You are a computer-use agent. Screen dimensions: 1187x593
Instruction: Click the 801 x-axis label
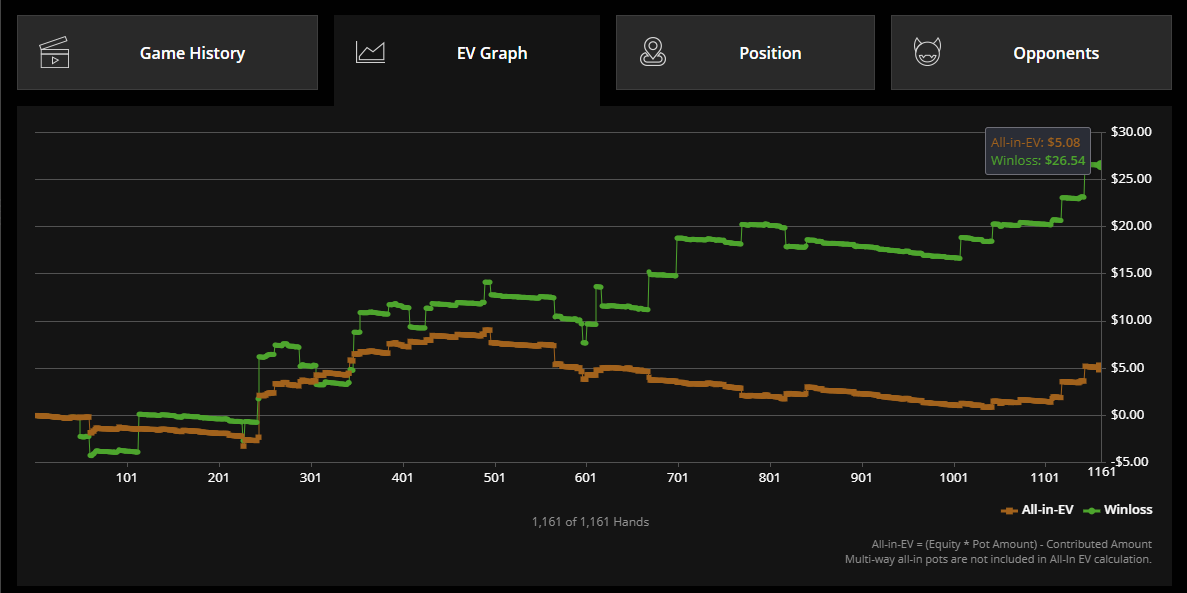click(770, 478)
